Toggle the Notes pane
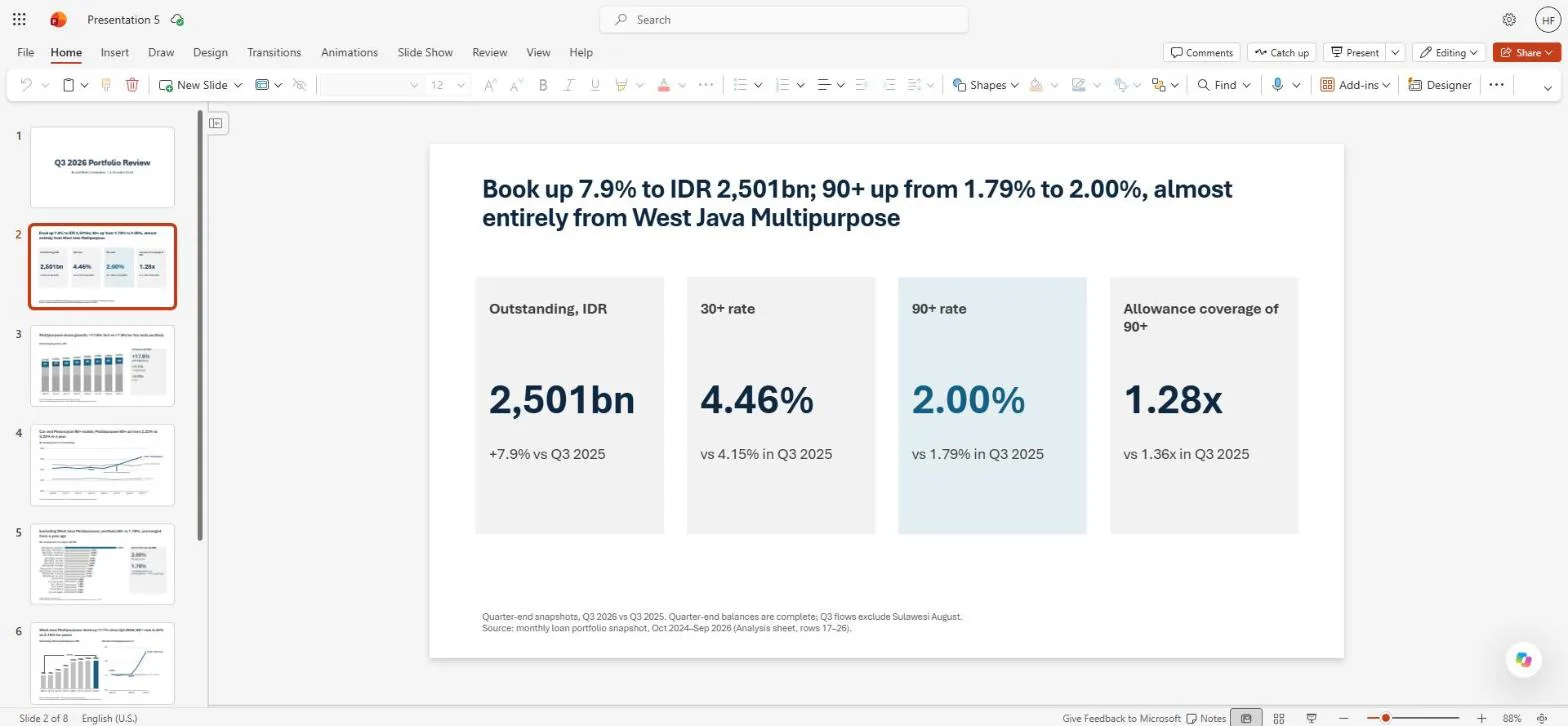This screenshot has height=726, width=1568. click(x=1206, y=718)
